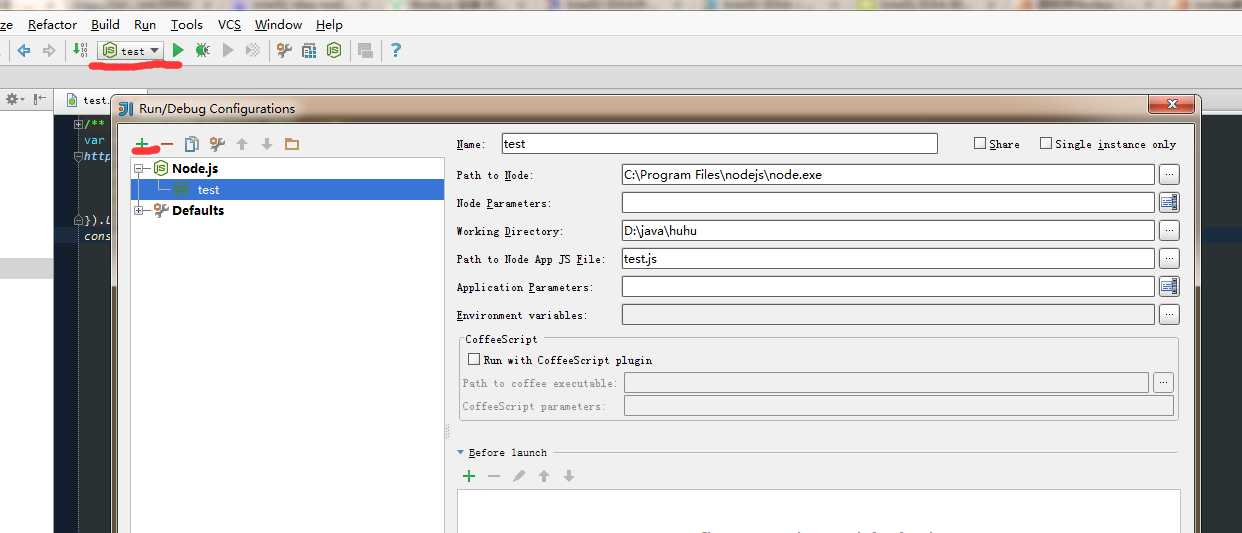Toggle code fold marker beside '/**' comment

coord(79,124)
